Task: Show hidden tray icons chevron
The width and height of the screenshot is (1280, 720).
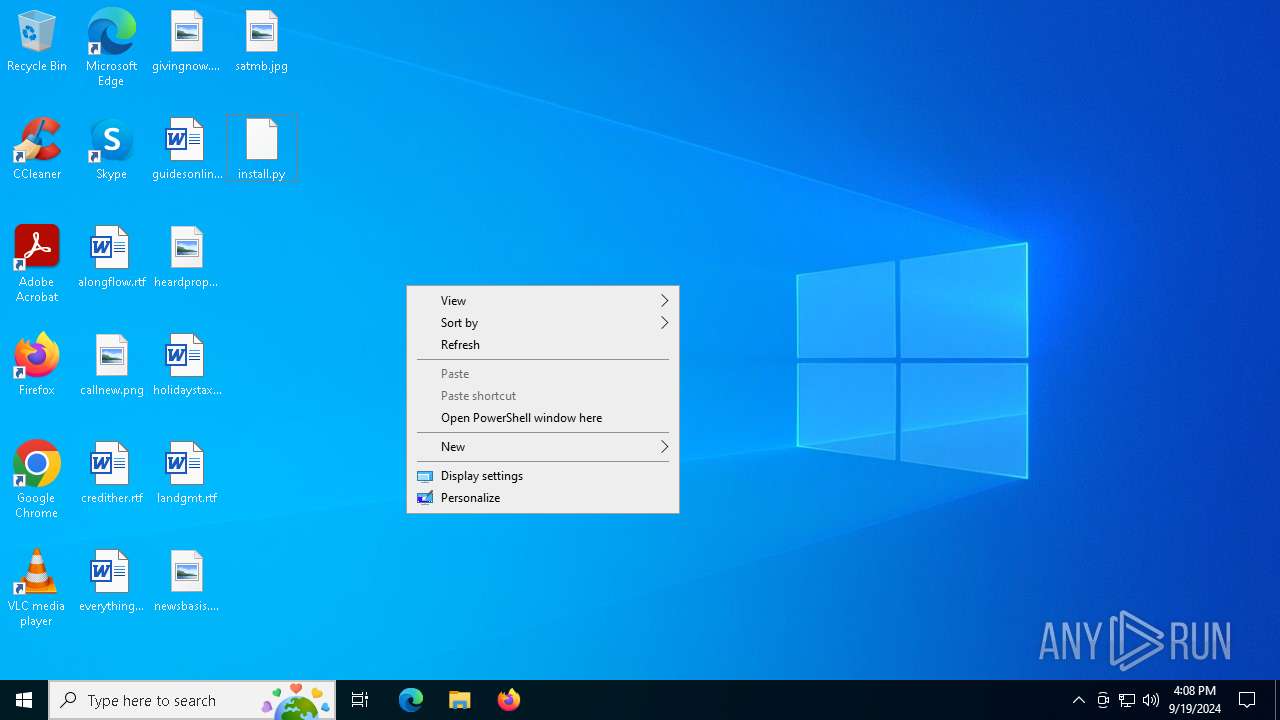Action: click(x=1078, y=700)
